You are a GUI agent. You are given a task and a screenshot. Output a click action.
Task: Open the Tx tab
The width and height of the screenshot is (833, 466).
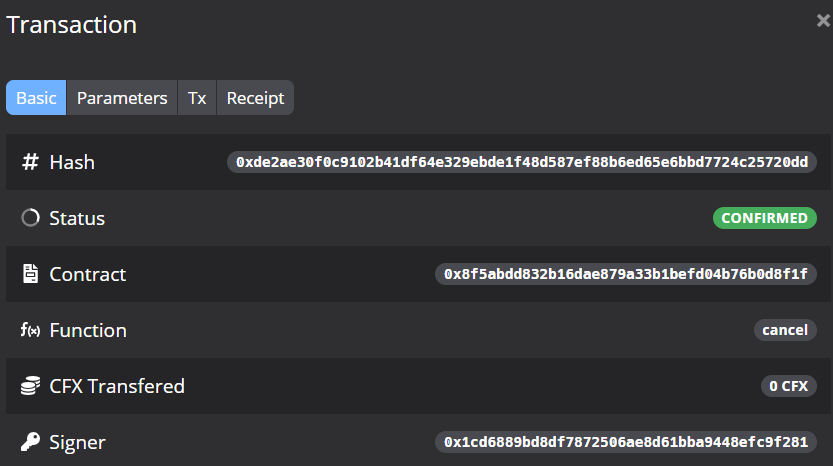[x=197, y=98]
